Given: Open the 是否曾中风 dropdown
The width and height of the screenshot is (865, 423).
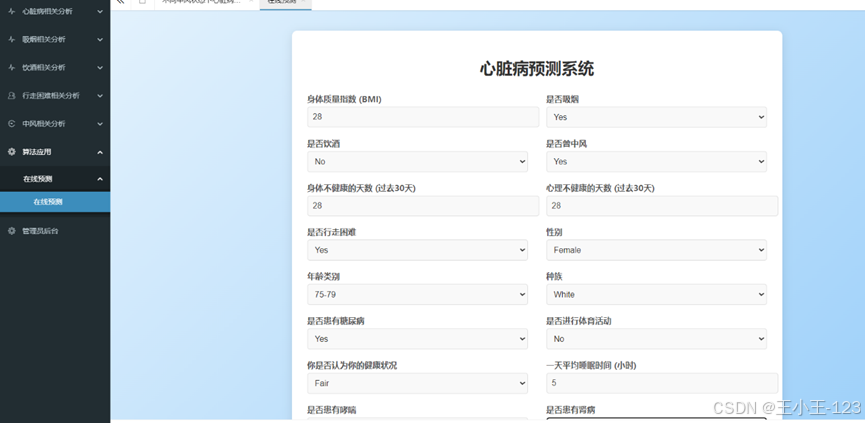Looking at the screenshot, I should pos(656,162).
